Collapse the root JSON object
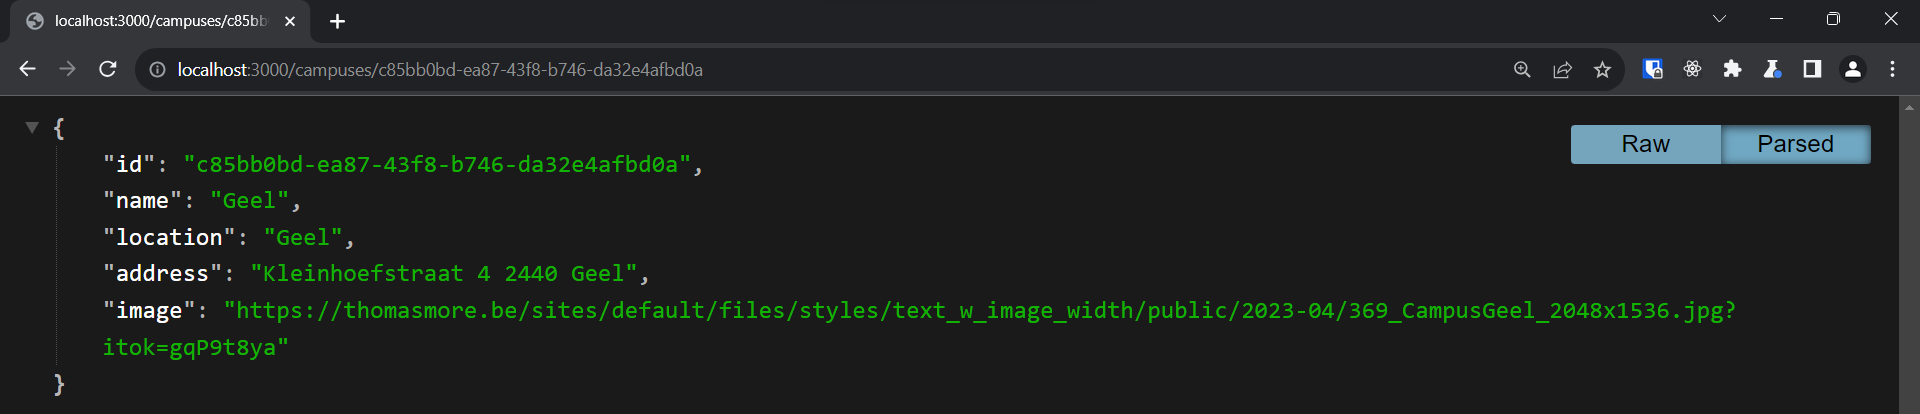 point(32,127)
